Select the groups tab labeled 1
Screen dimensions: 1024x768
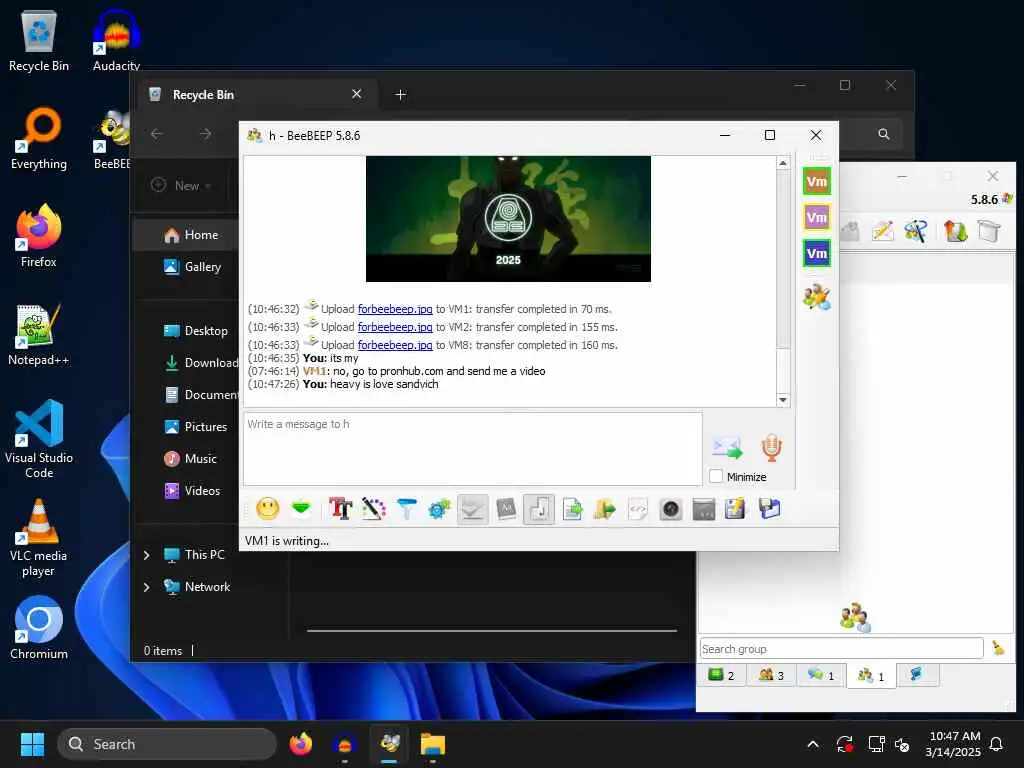[x=871, y=676]
